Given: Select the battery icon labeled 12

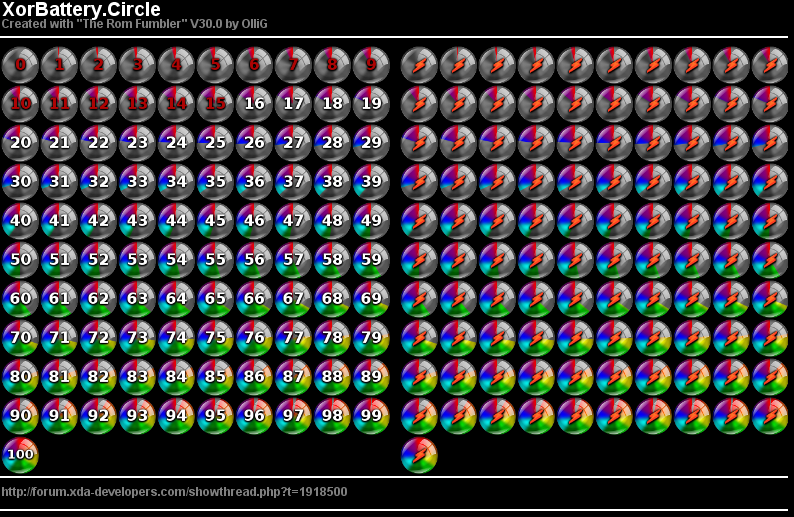Looking at the screenshot, I should point(98,104).
